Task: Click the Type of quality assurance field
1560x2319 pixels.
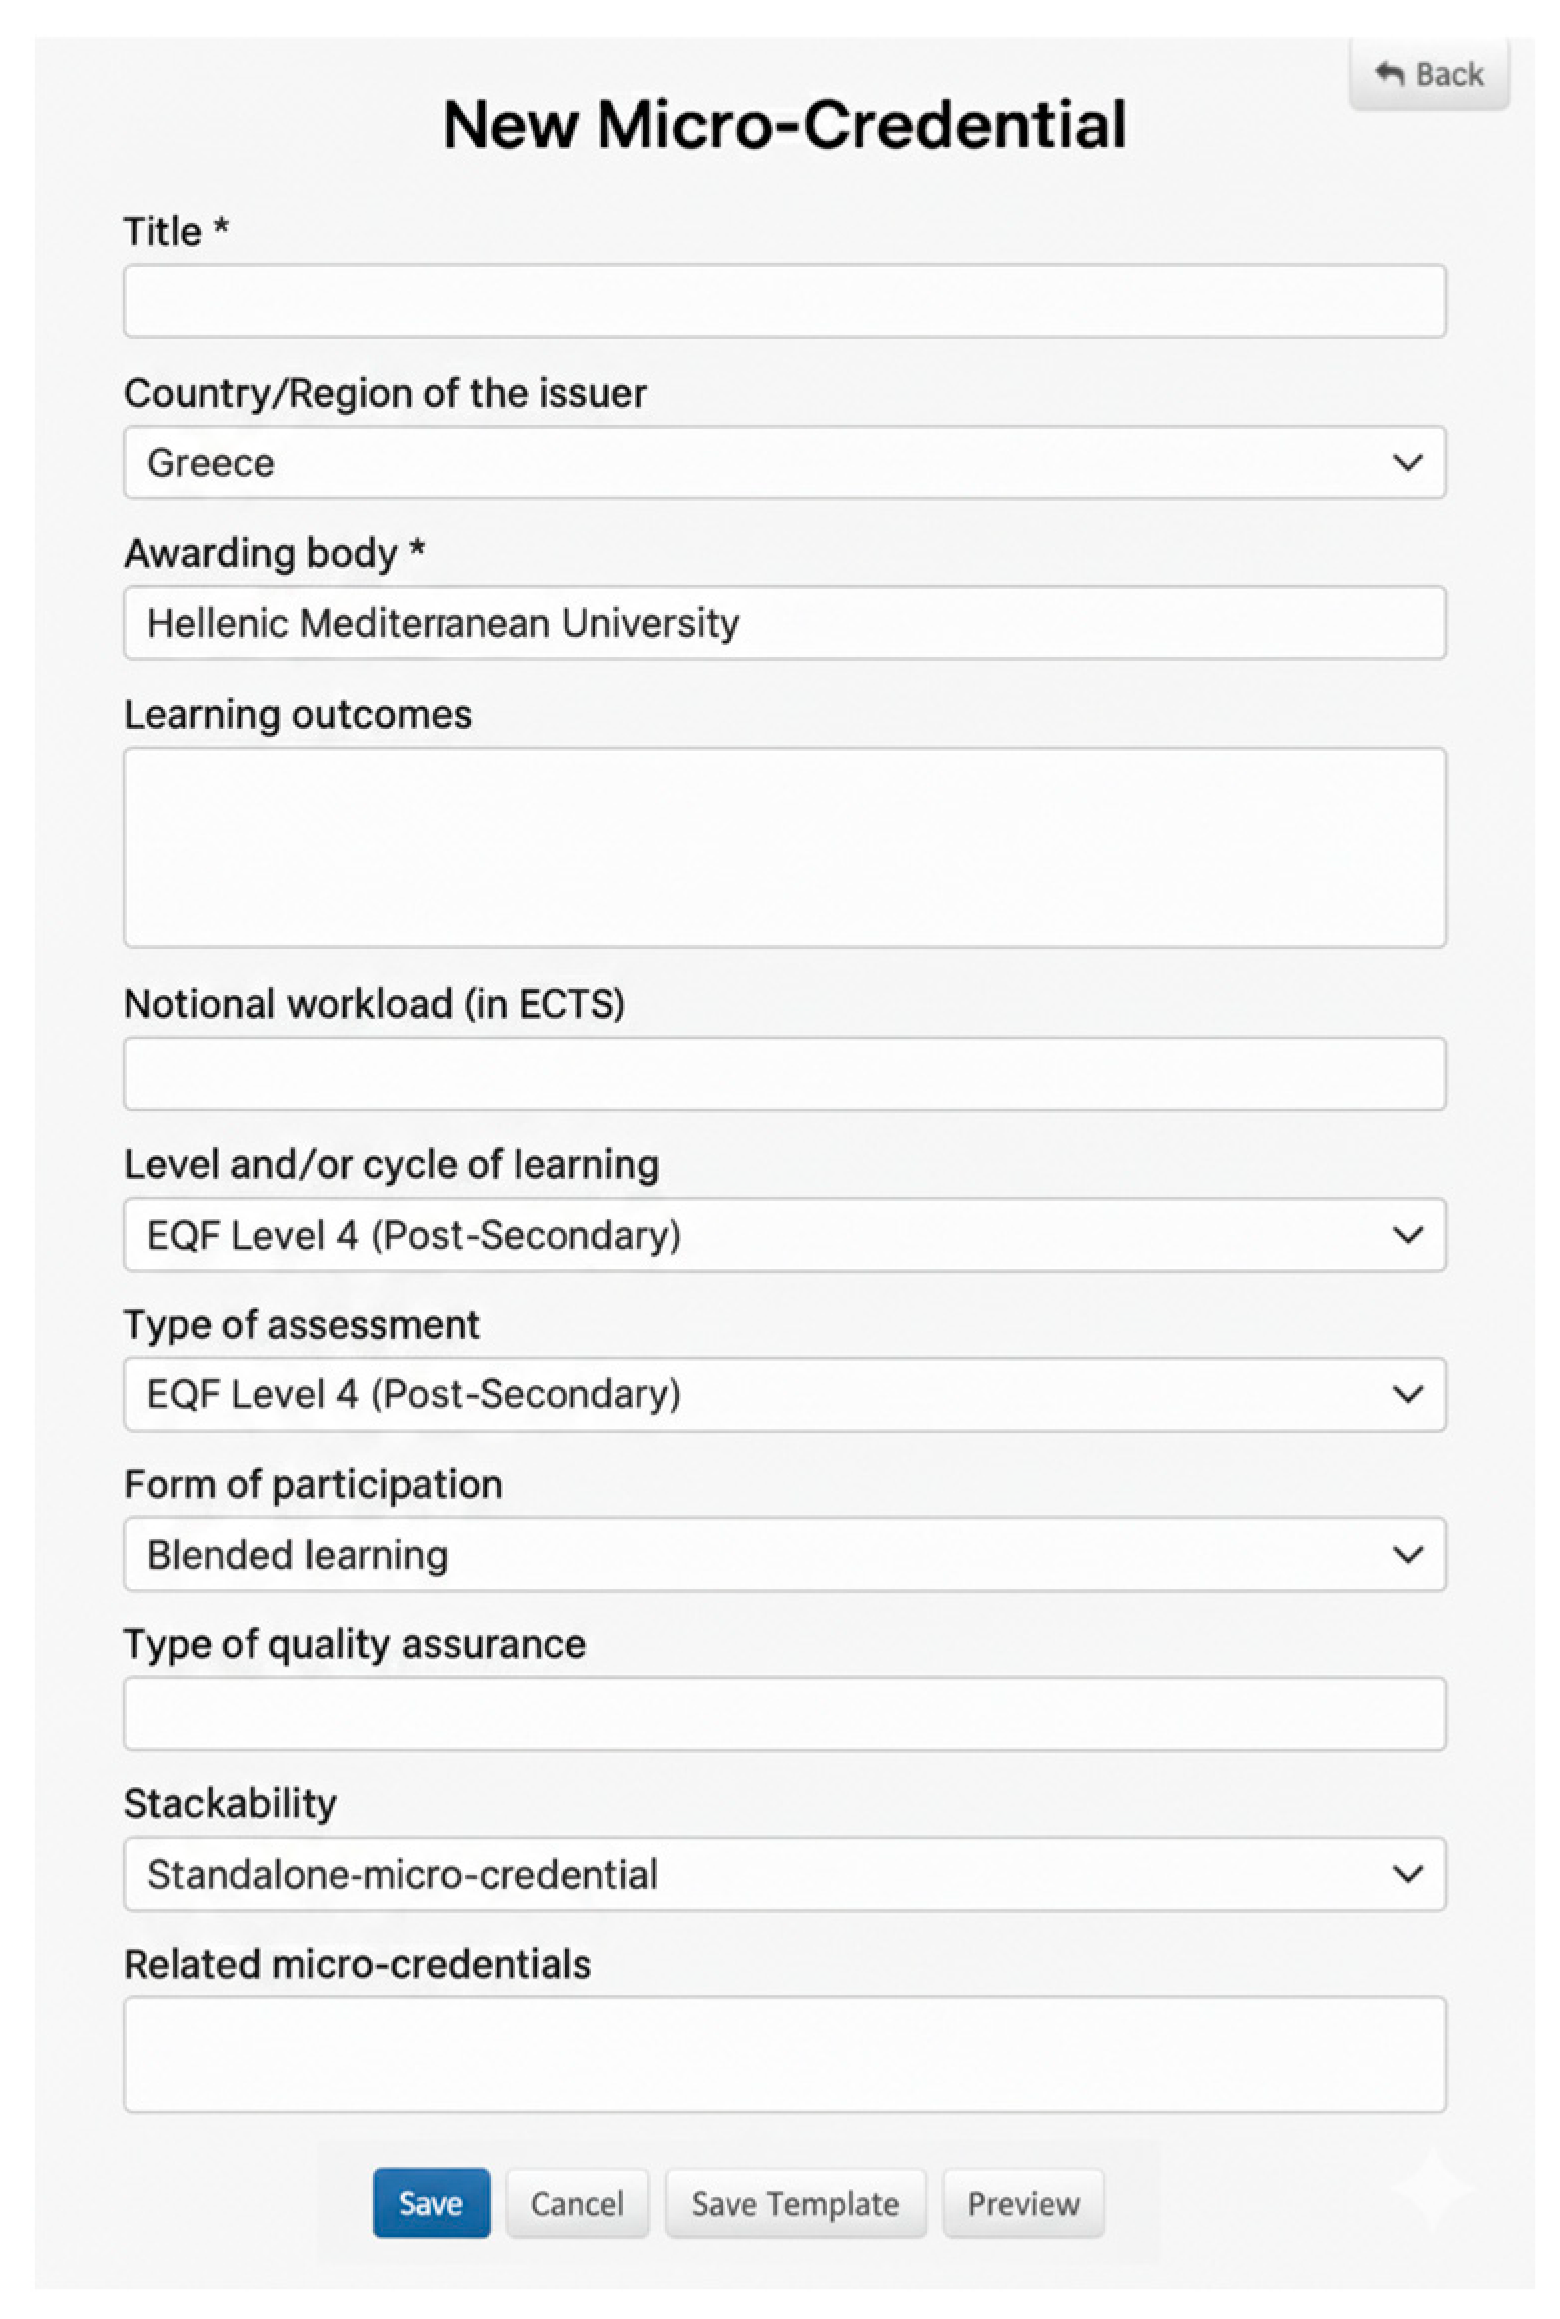Action: click(783, 1714)
